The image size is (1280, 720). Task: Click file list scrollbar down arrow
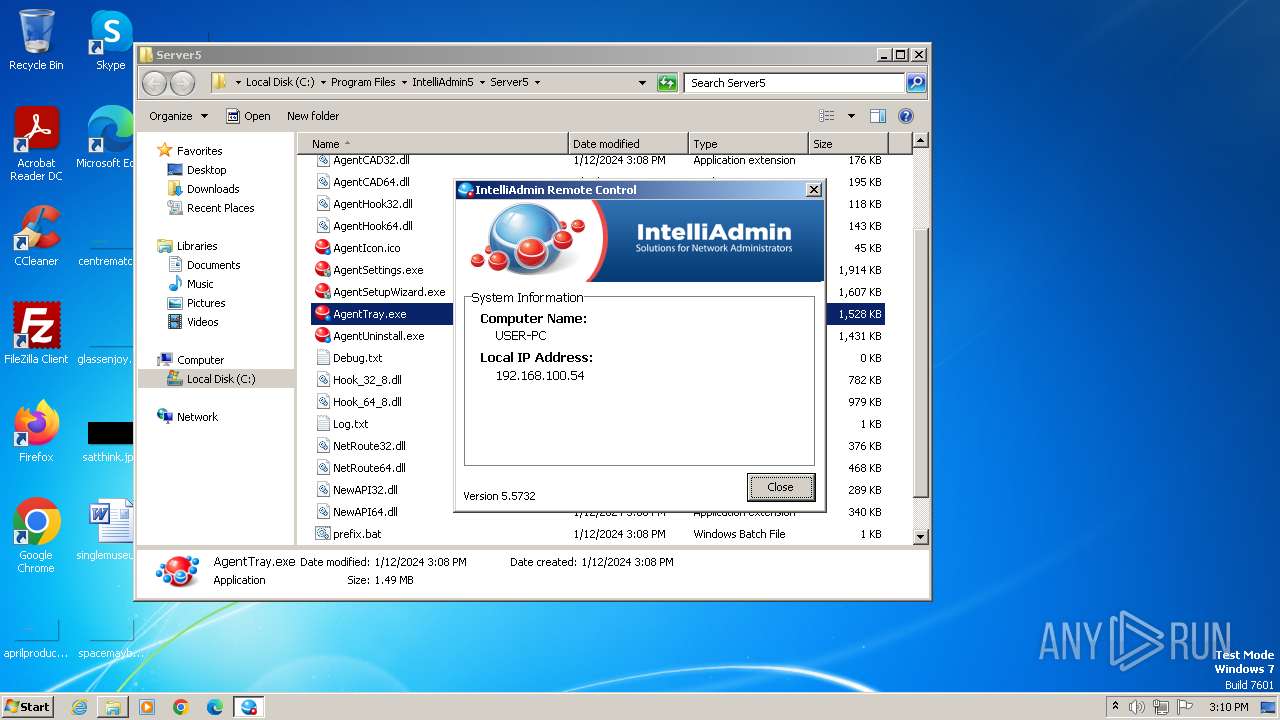coord(921,537)
